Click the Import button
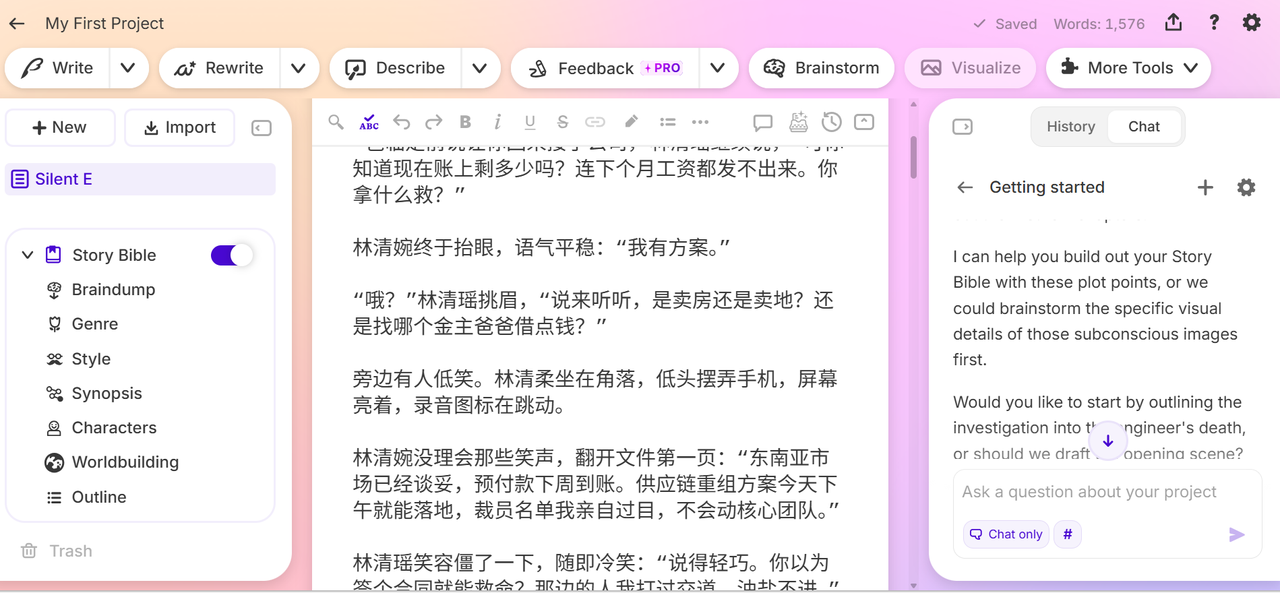 click(x=180, y=128)
